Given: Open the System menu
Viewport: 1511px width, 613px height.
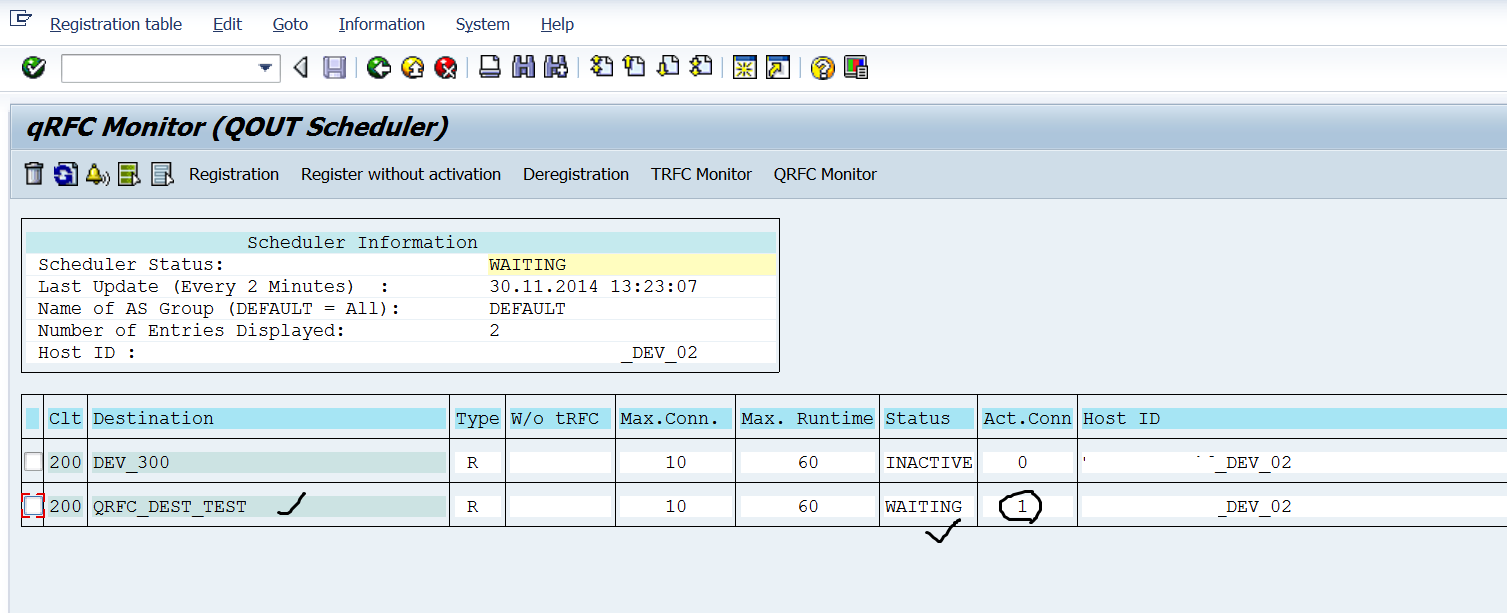Looking at the screenshot, I should (482, 24).
